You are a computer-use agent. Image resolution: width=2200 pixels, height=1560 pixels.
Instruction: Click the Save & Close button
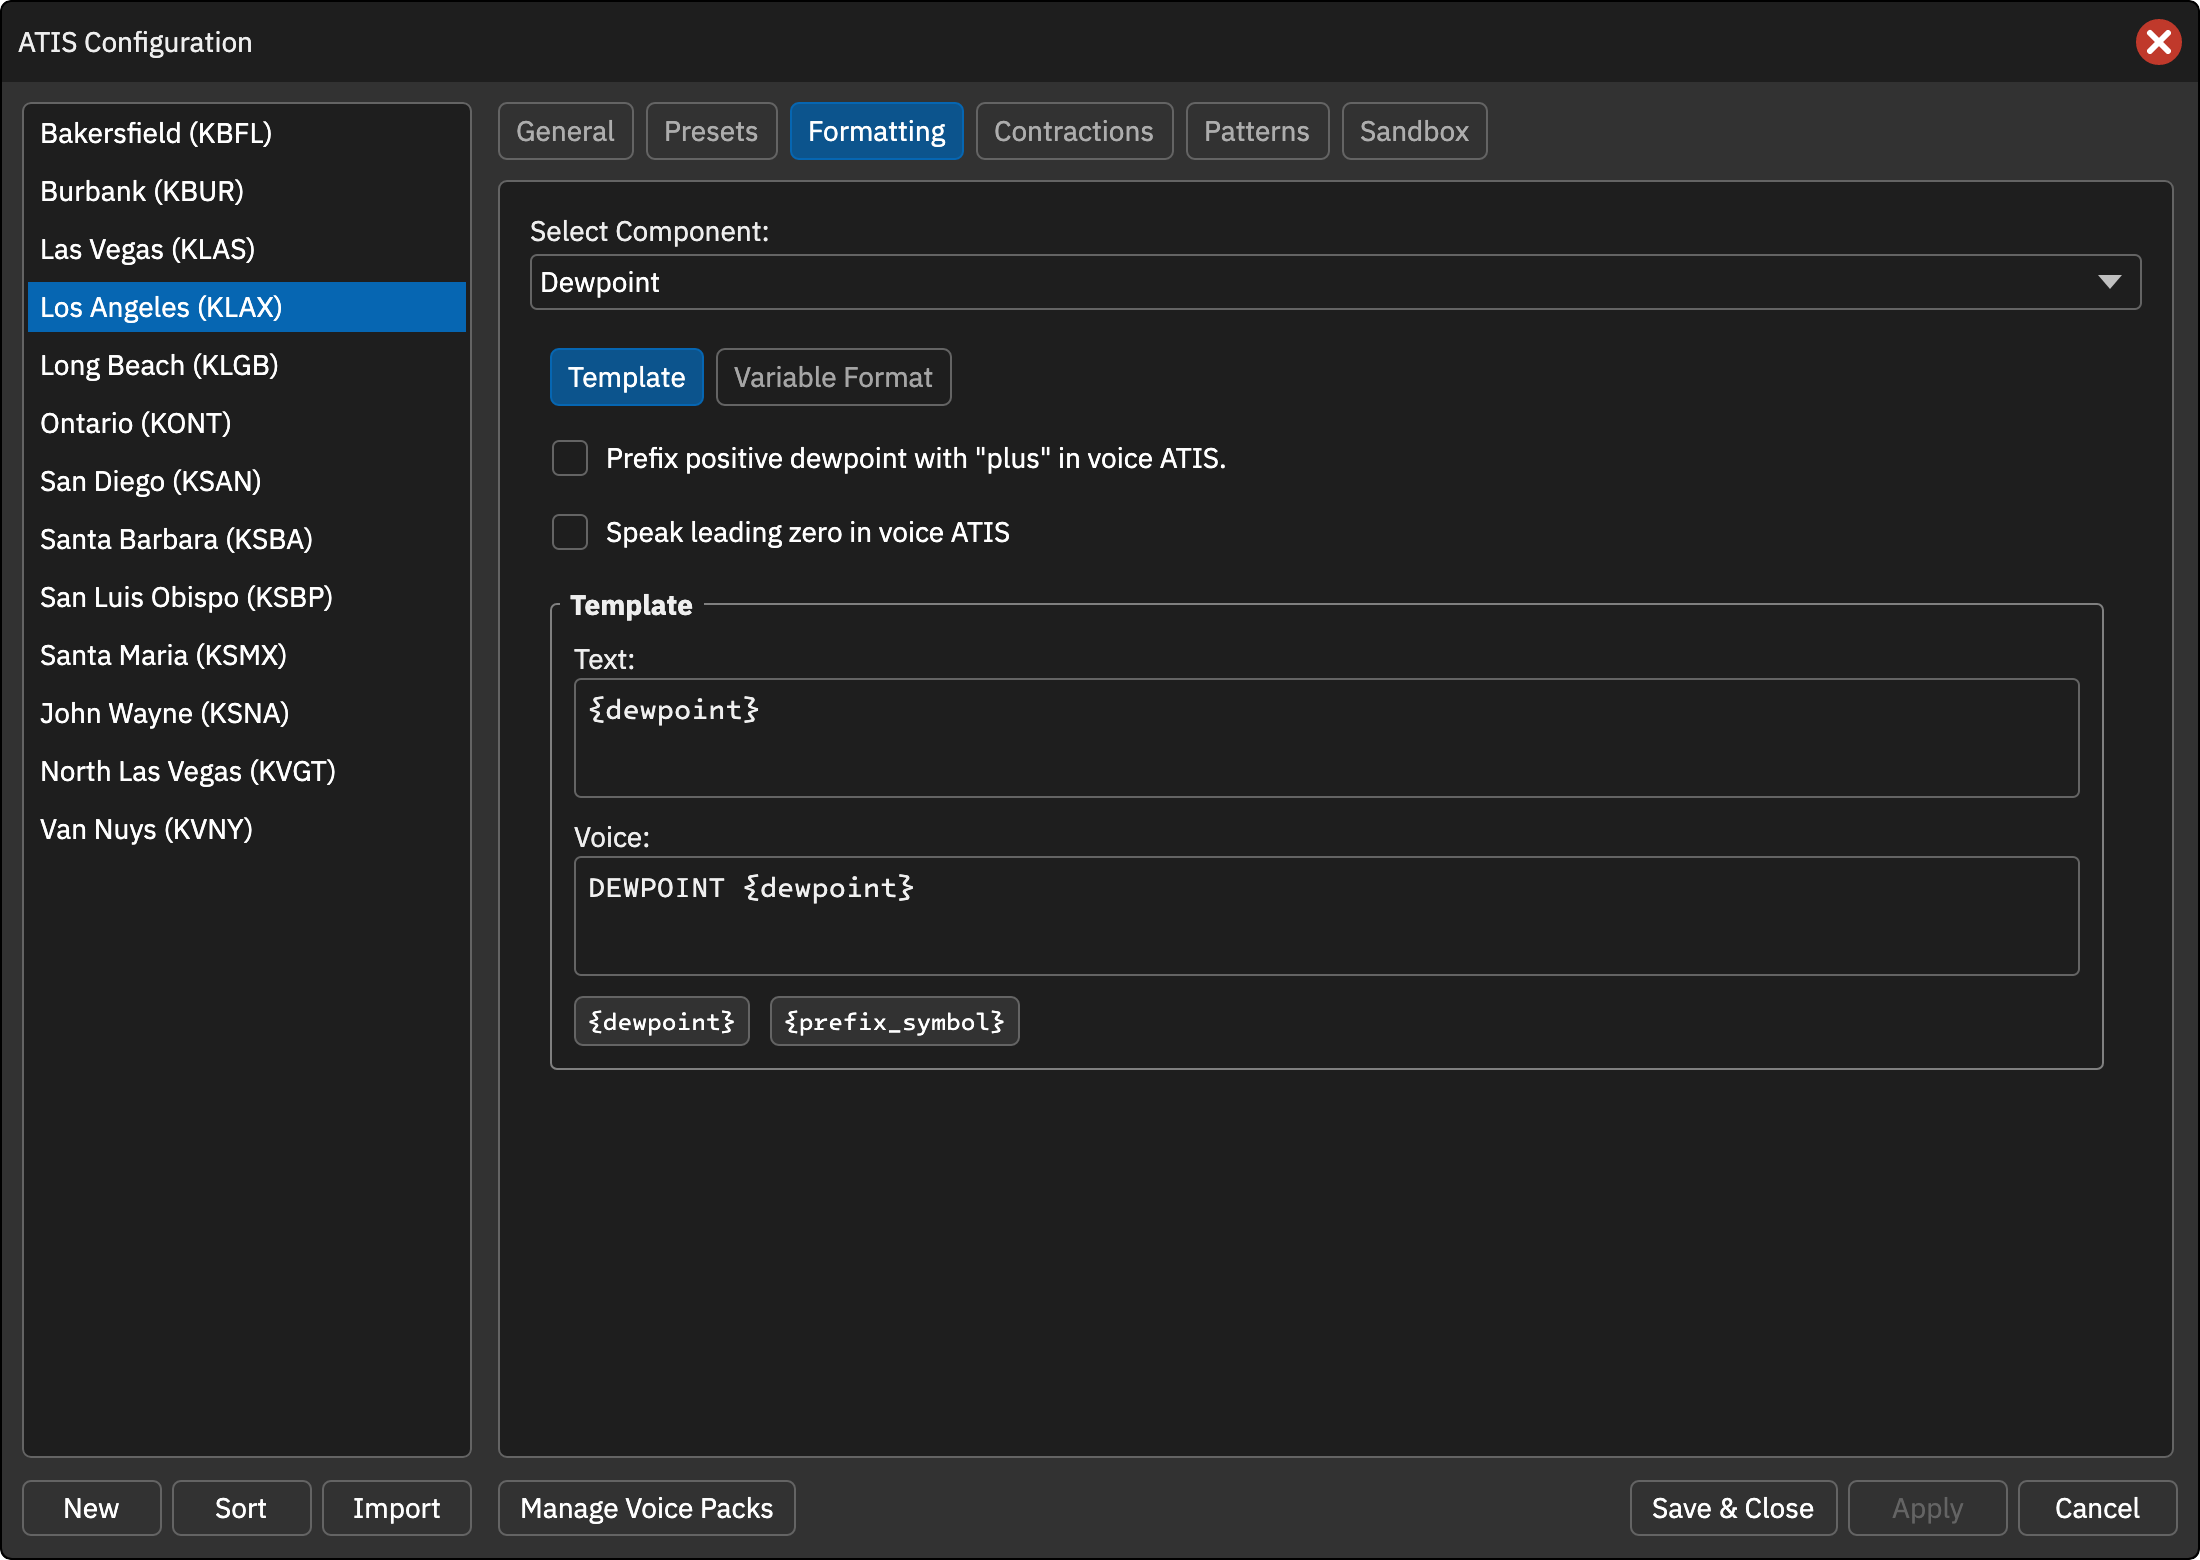tap(1732, 1508)
